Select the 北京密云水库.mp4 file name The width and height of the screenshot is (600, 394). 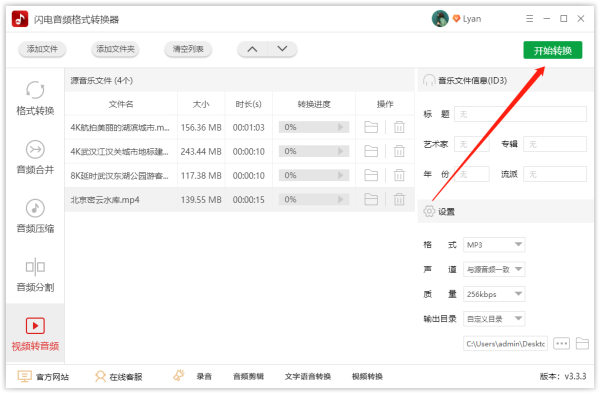point(105,200)
